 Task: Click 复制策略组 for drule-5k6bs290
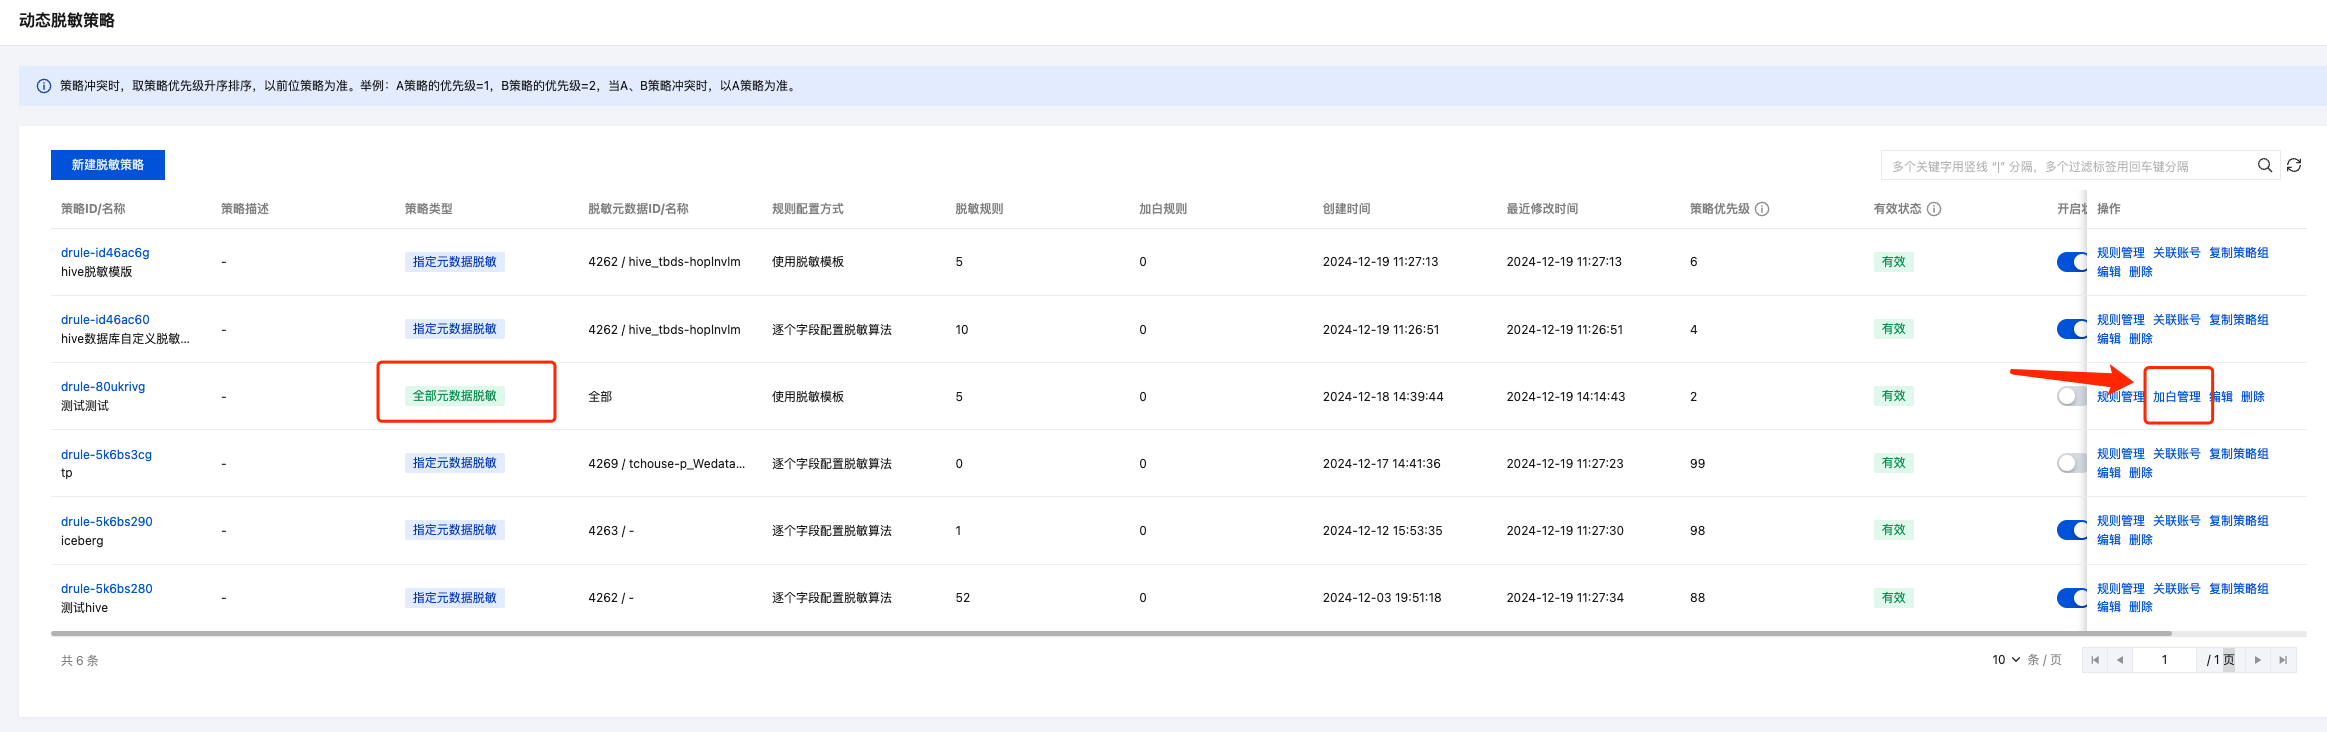2239,521
